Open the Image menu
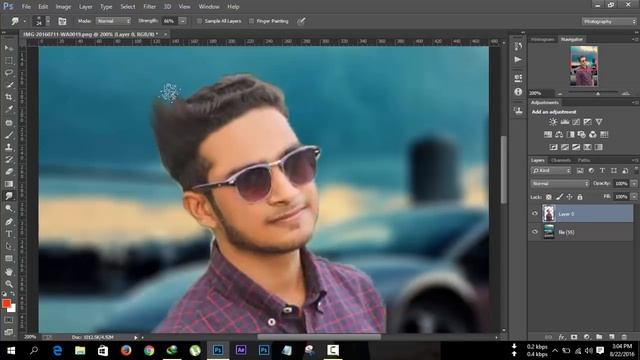 [x=63, y=7]
